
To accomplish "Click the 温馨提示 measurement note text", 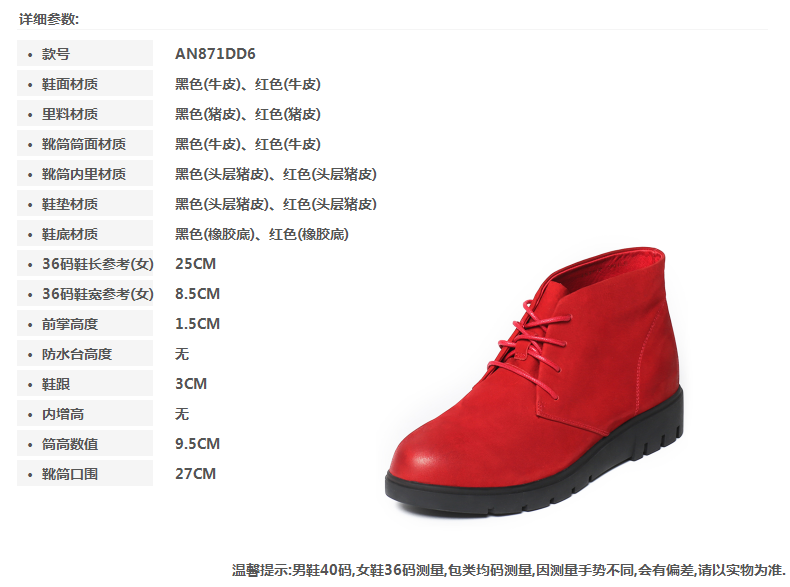I will 508,570.
